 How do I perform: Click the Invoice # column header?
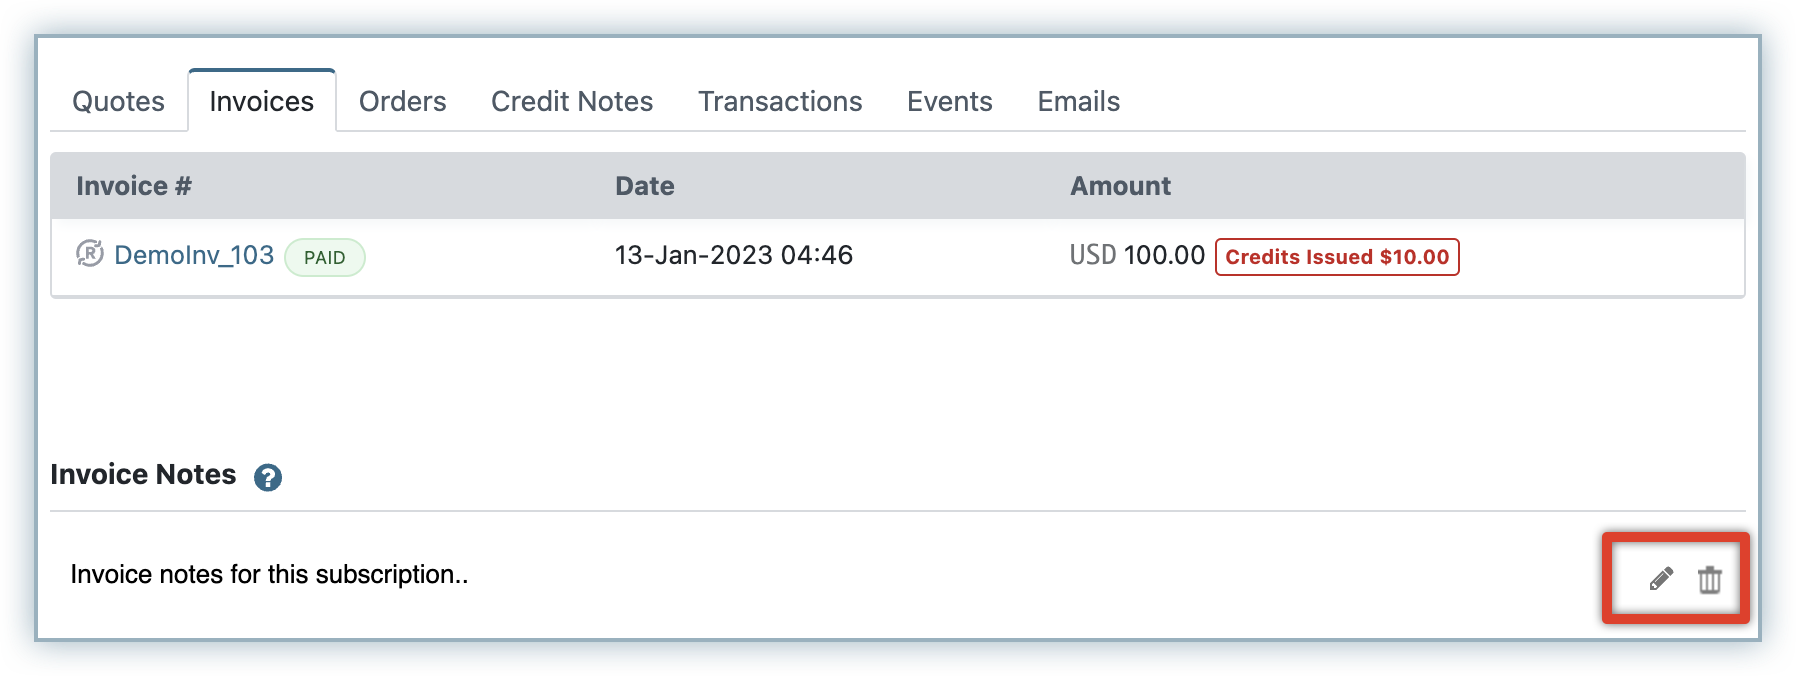134,186
